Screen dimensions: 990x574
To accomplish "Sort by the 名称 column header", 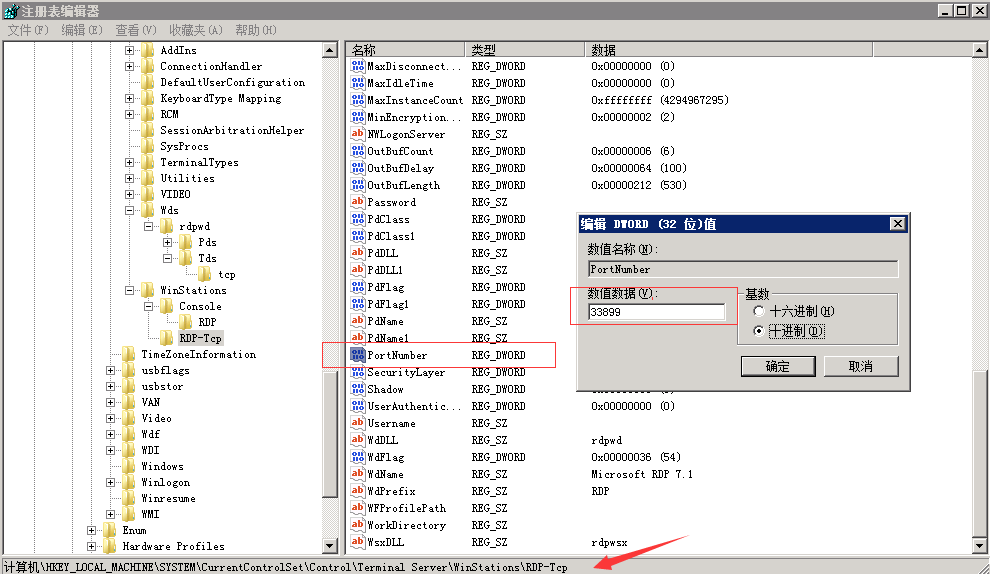I will click(405, 49).
